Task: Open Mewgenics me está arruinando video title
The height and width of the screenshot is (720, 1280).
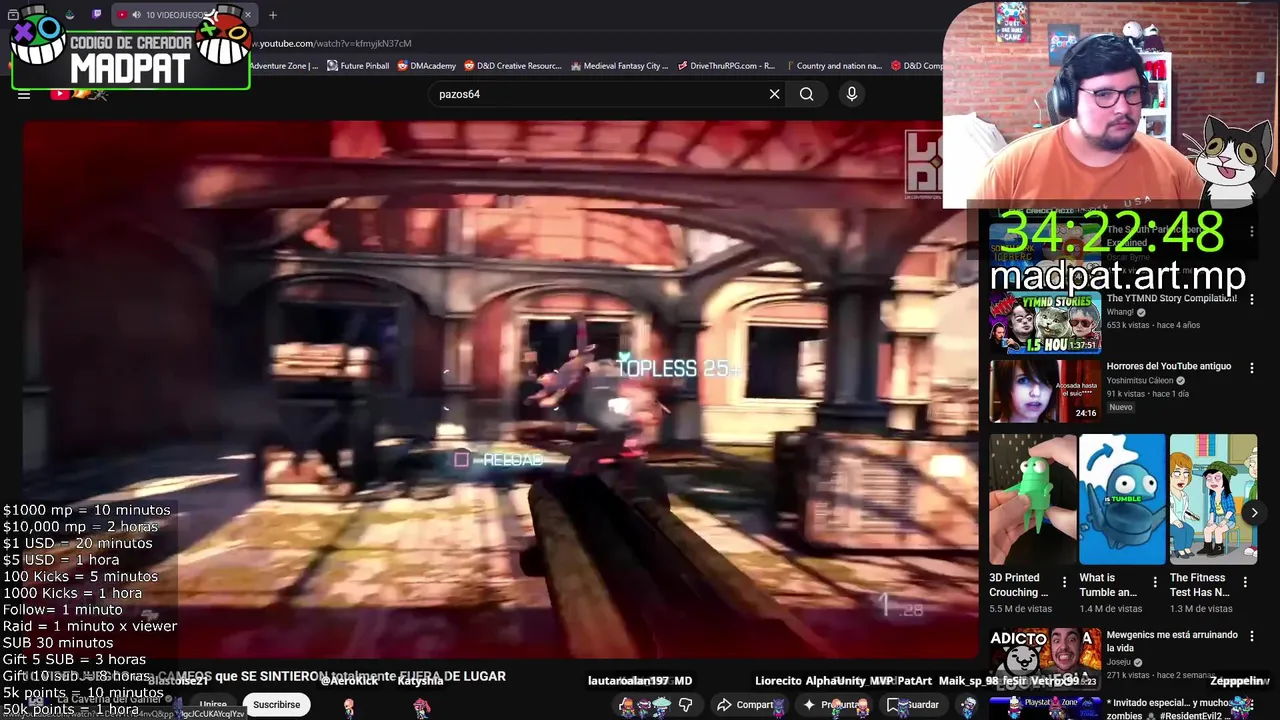Action: (x=1171, y=641)
